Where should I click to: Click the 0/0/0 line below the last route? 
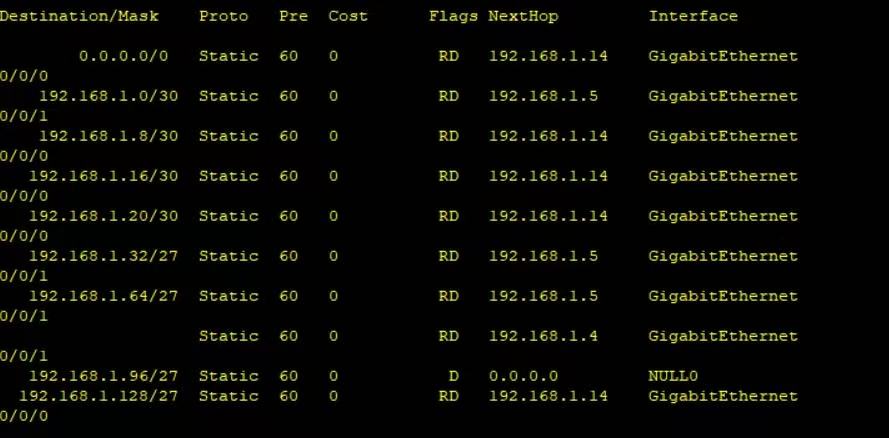pyautogui.click(x=24, y=416)
